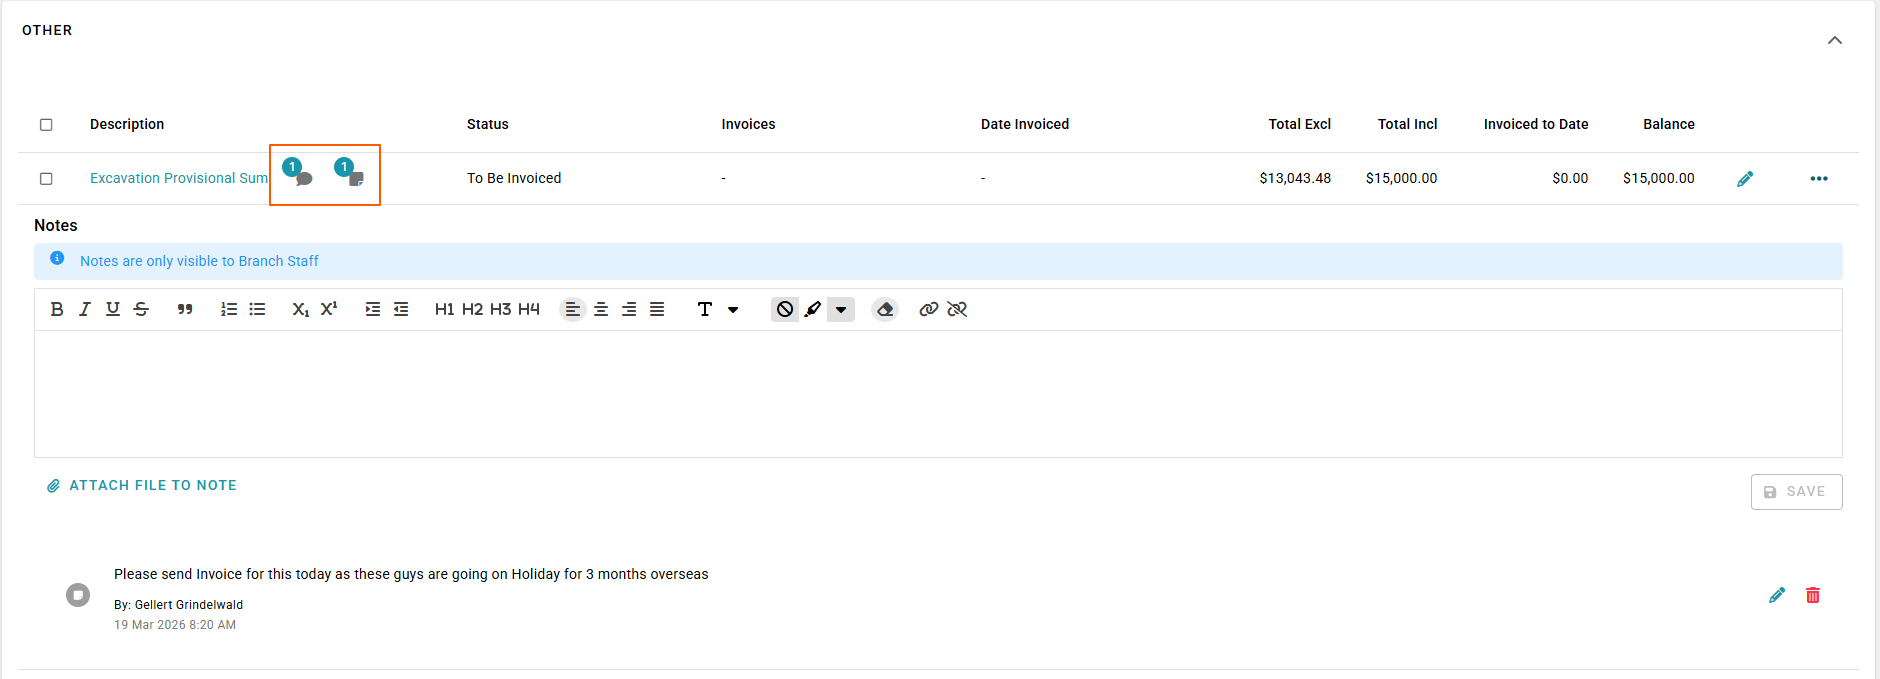Insert a block quote

pos(185,309)
